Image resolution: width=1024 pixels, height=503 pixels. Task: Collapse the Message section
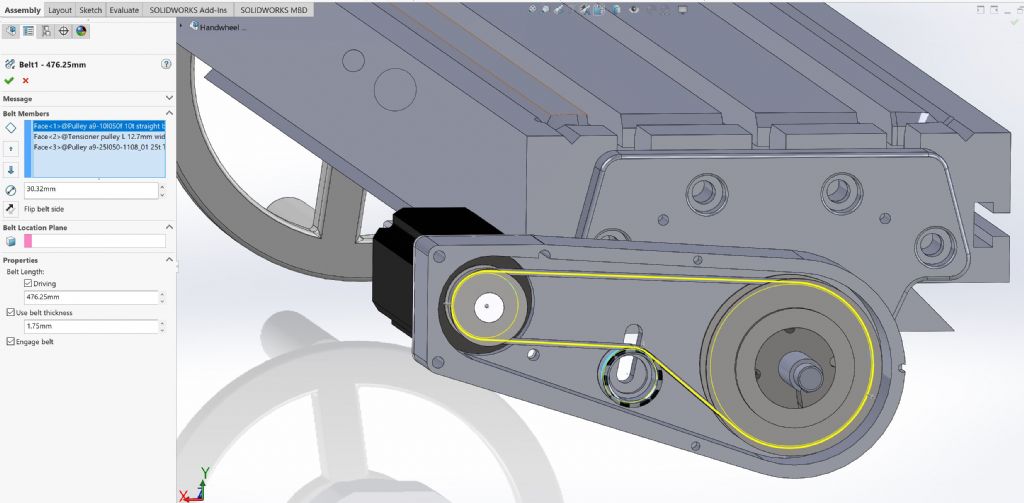[x=169, y=98]
